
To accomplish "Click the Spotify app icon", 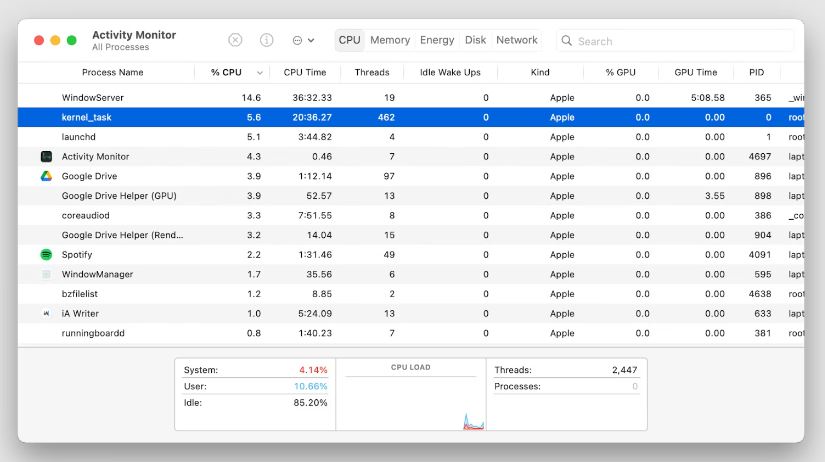I will point(46,255).
